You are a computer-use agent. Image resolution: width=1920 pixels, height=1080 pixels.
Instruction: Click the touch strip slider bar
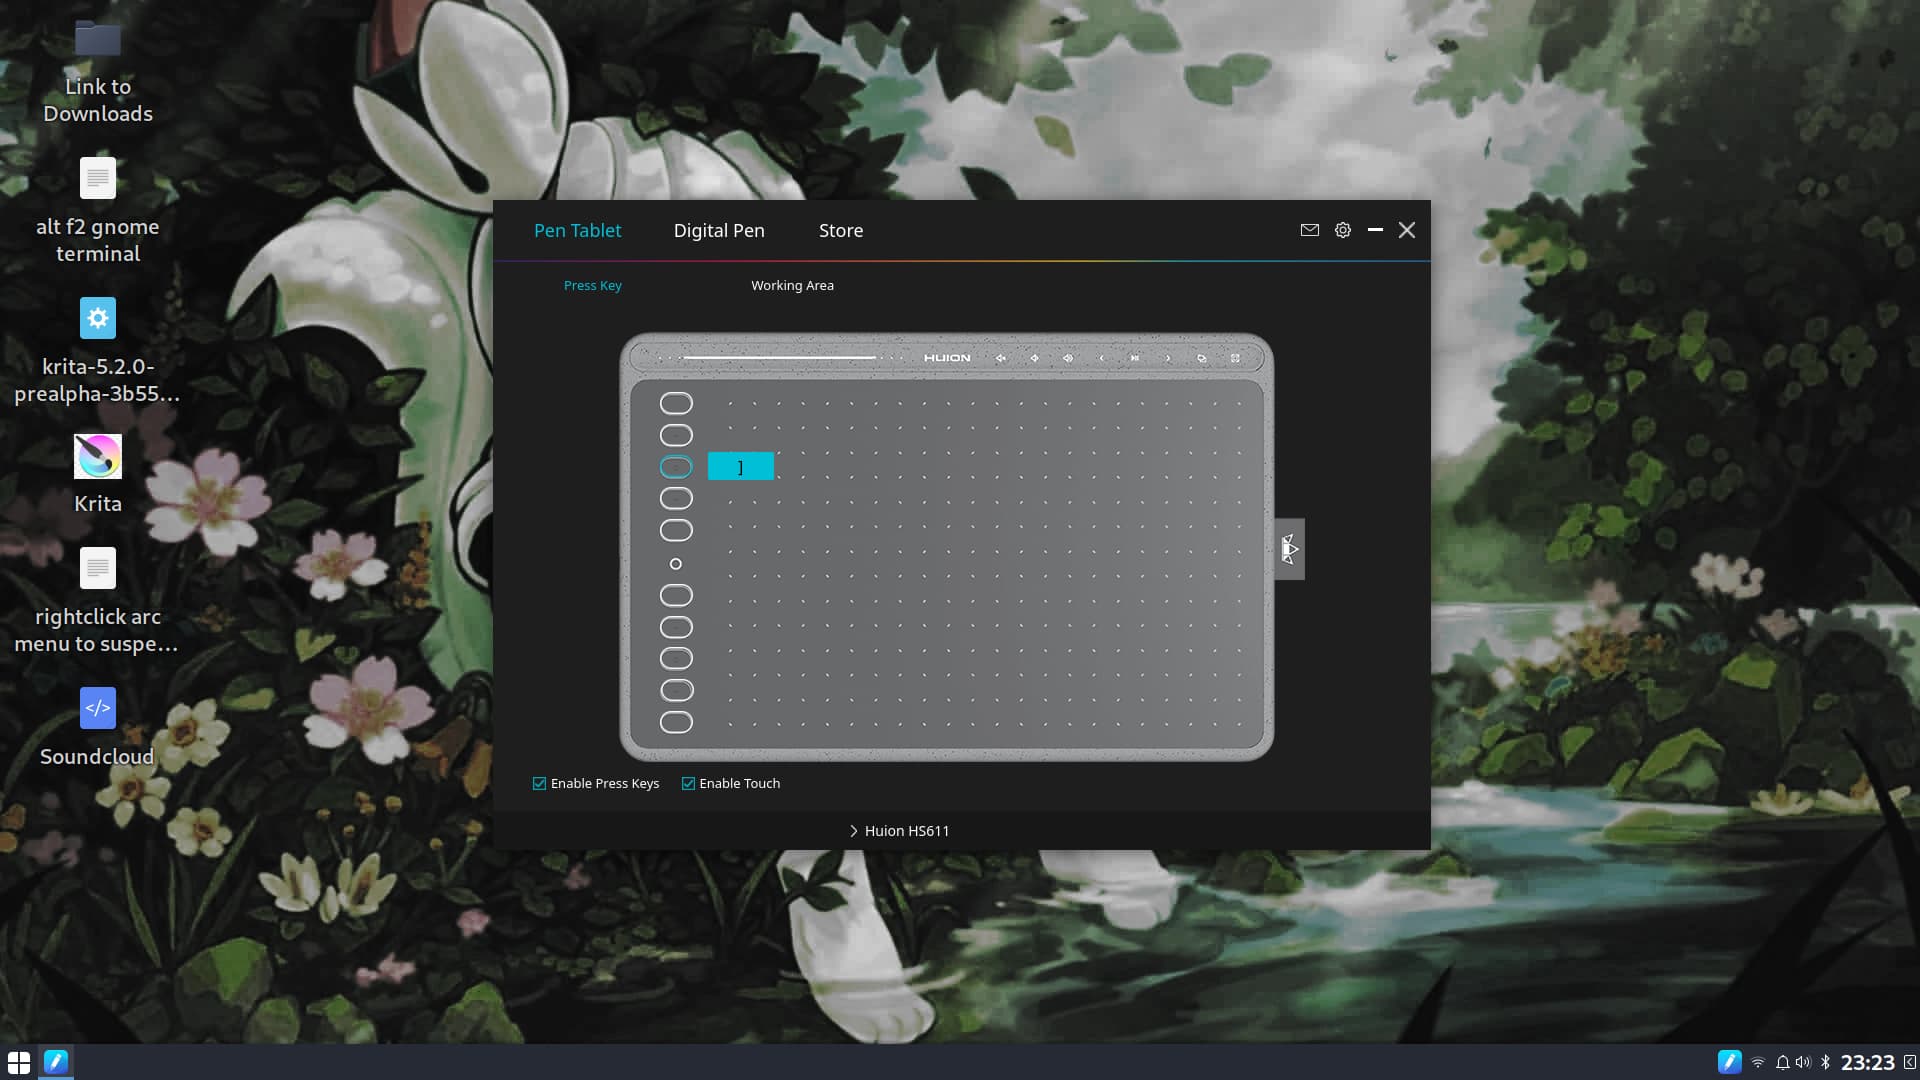779,357
